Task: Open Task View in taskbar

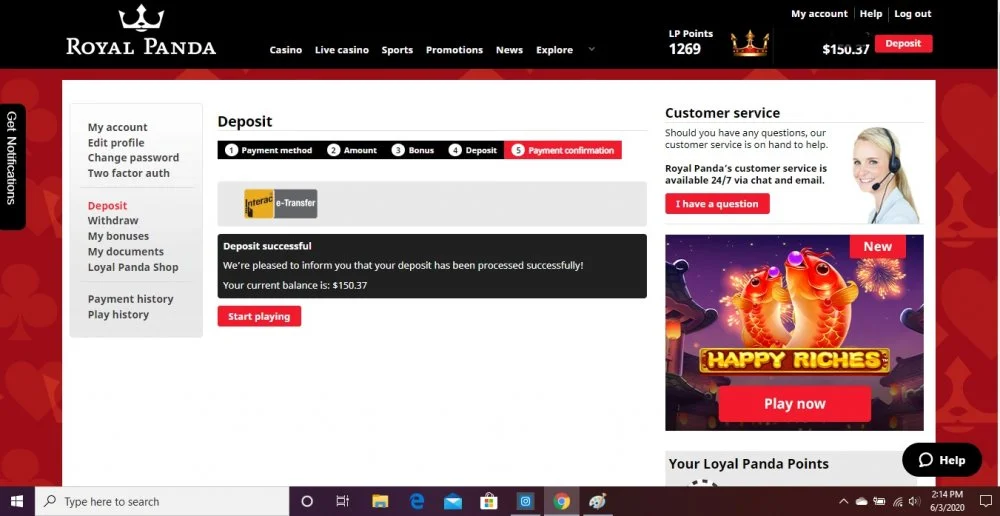Action: 342,501
